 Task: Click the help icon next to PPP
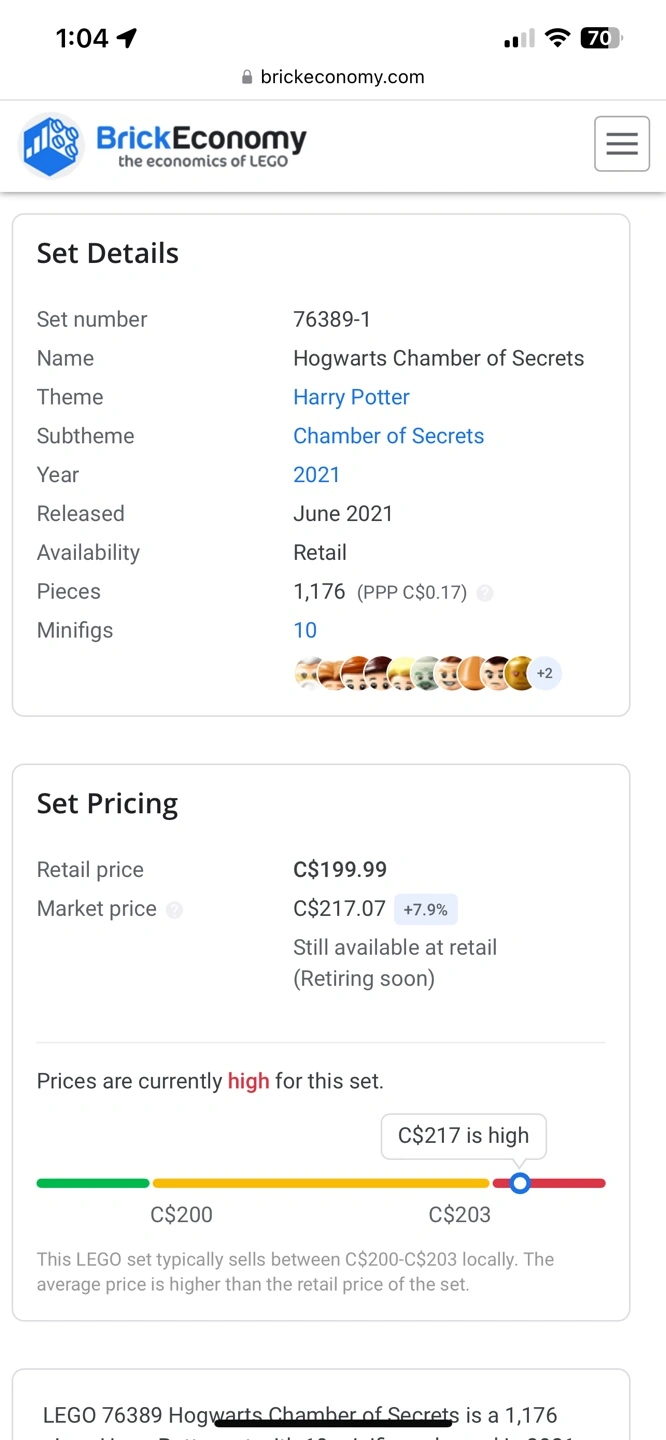click(x=485, y=593)
